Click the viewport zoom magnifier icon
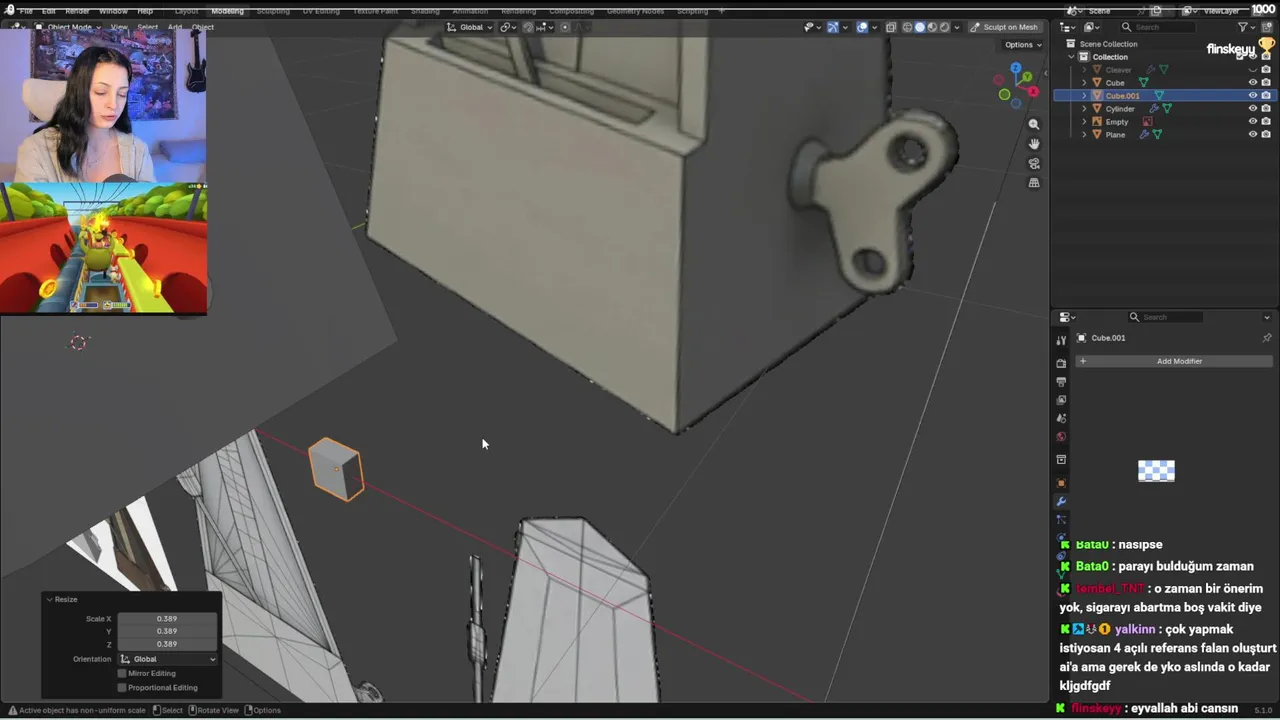This screenshot has width=1280, height=720. click(1034, 125)
